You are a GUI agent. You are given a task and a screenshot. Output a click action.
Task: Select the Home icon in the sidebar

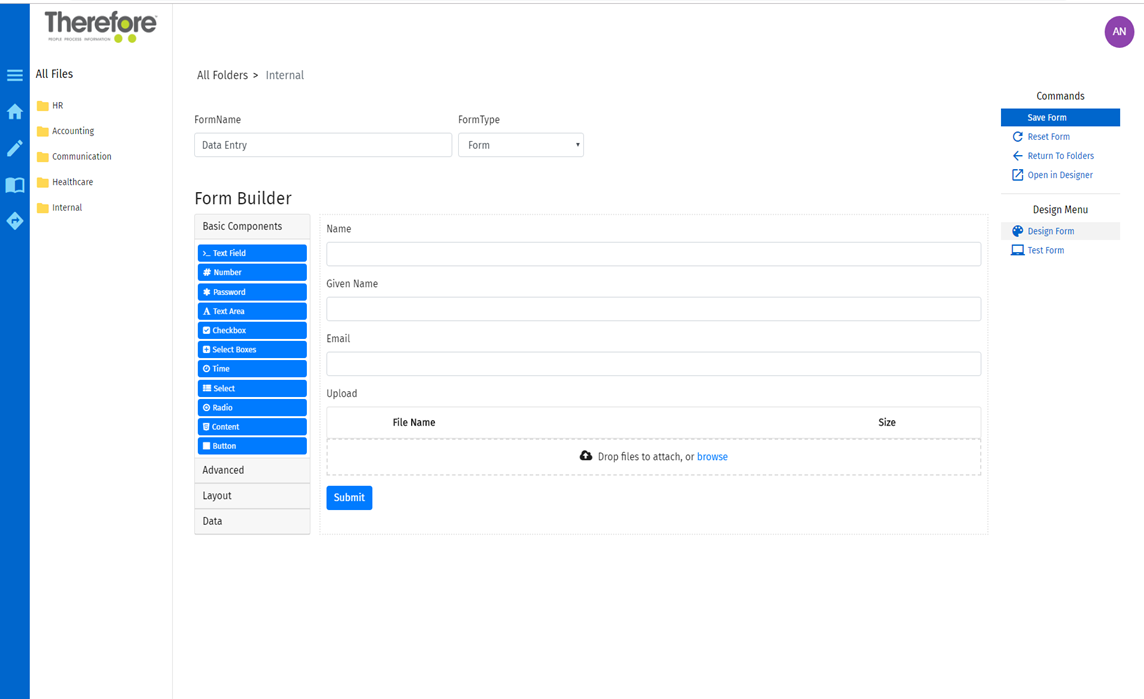[x=14, y=111]
